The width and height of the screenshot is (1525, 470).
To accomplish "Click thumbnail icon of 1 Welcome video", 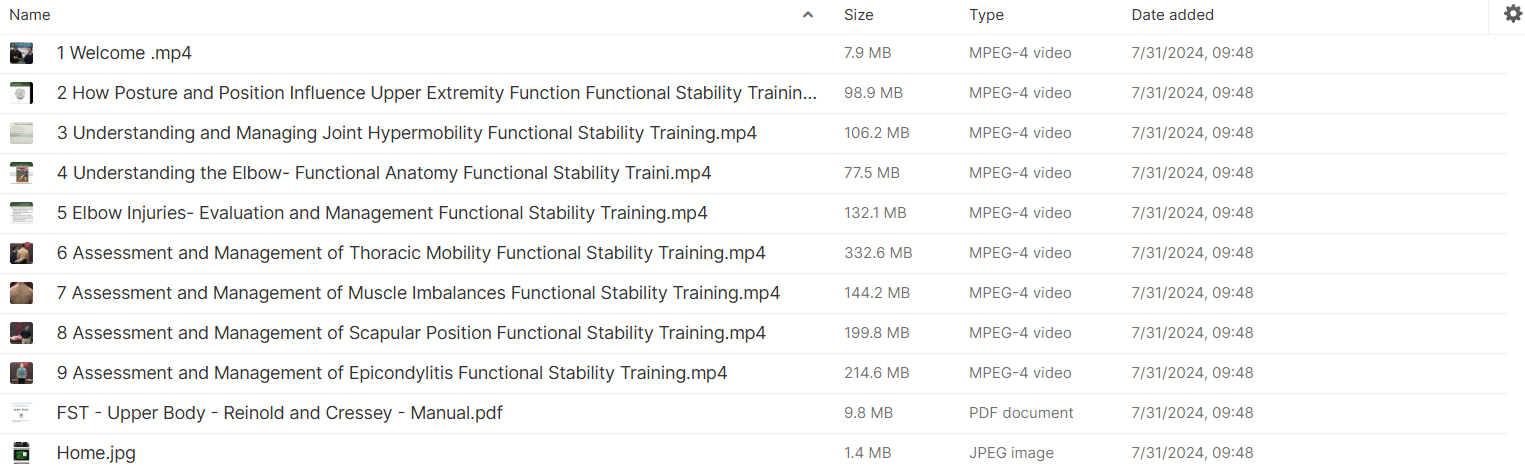I will pyautogui.click(x=21, y=53).
